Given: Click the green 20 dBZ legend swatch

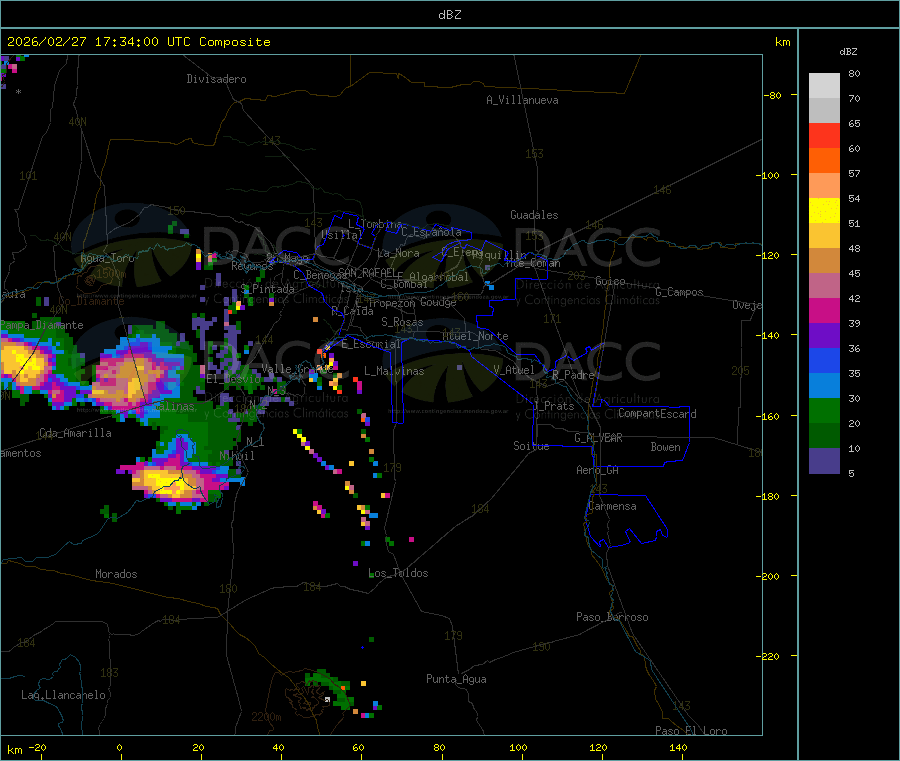Looking at the screenshot, I should pyautogui.click(x=824, y=410).
